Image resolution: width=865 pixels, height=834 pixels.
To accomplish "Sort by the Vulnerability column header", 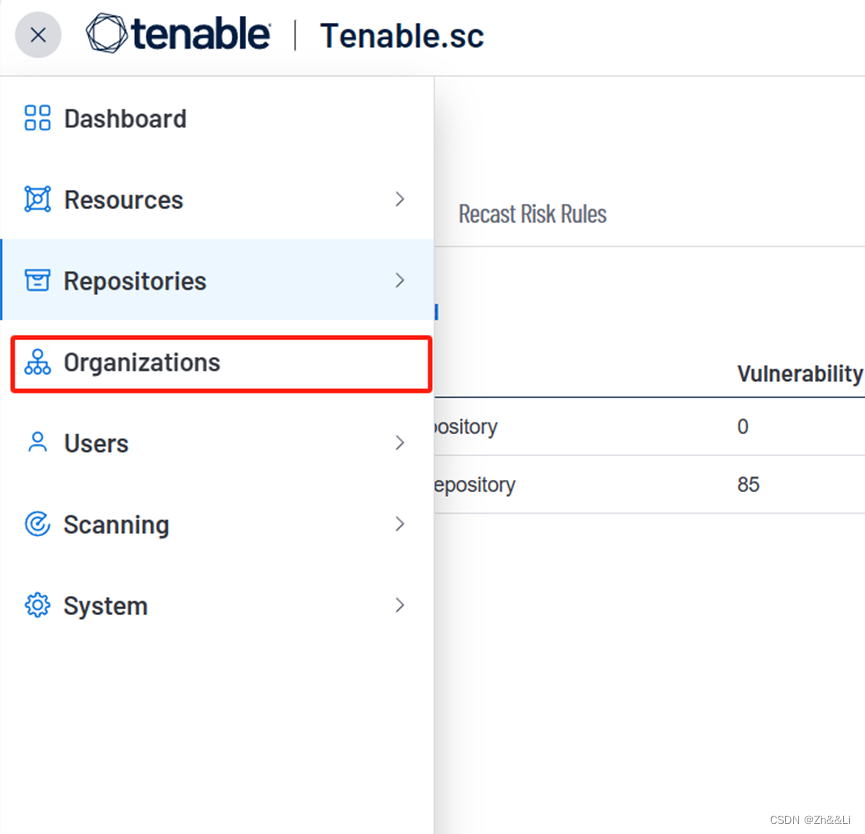I will [x=799, y=373].
